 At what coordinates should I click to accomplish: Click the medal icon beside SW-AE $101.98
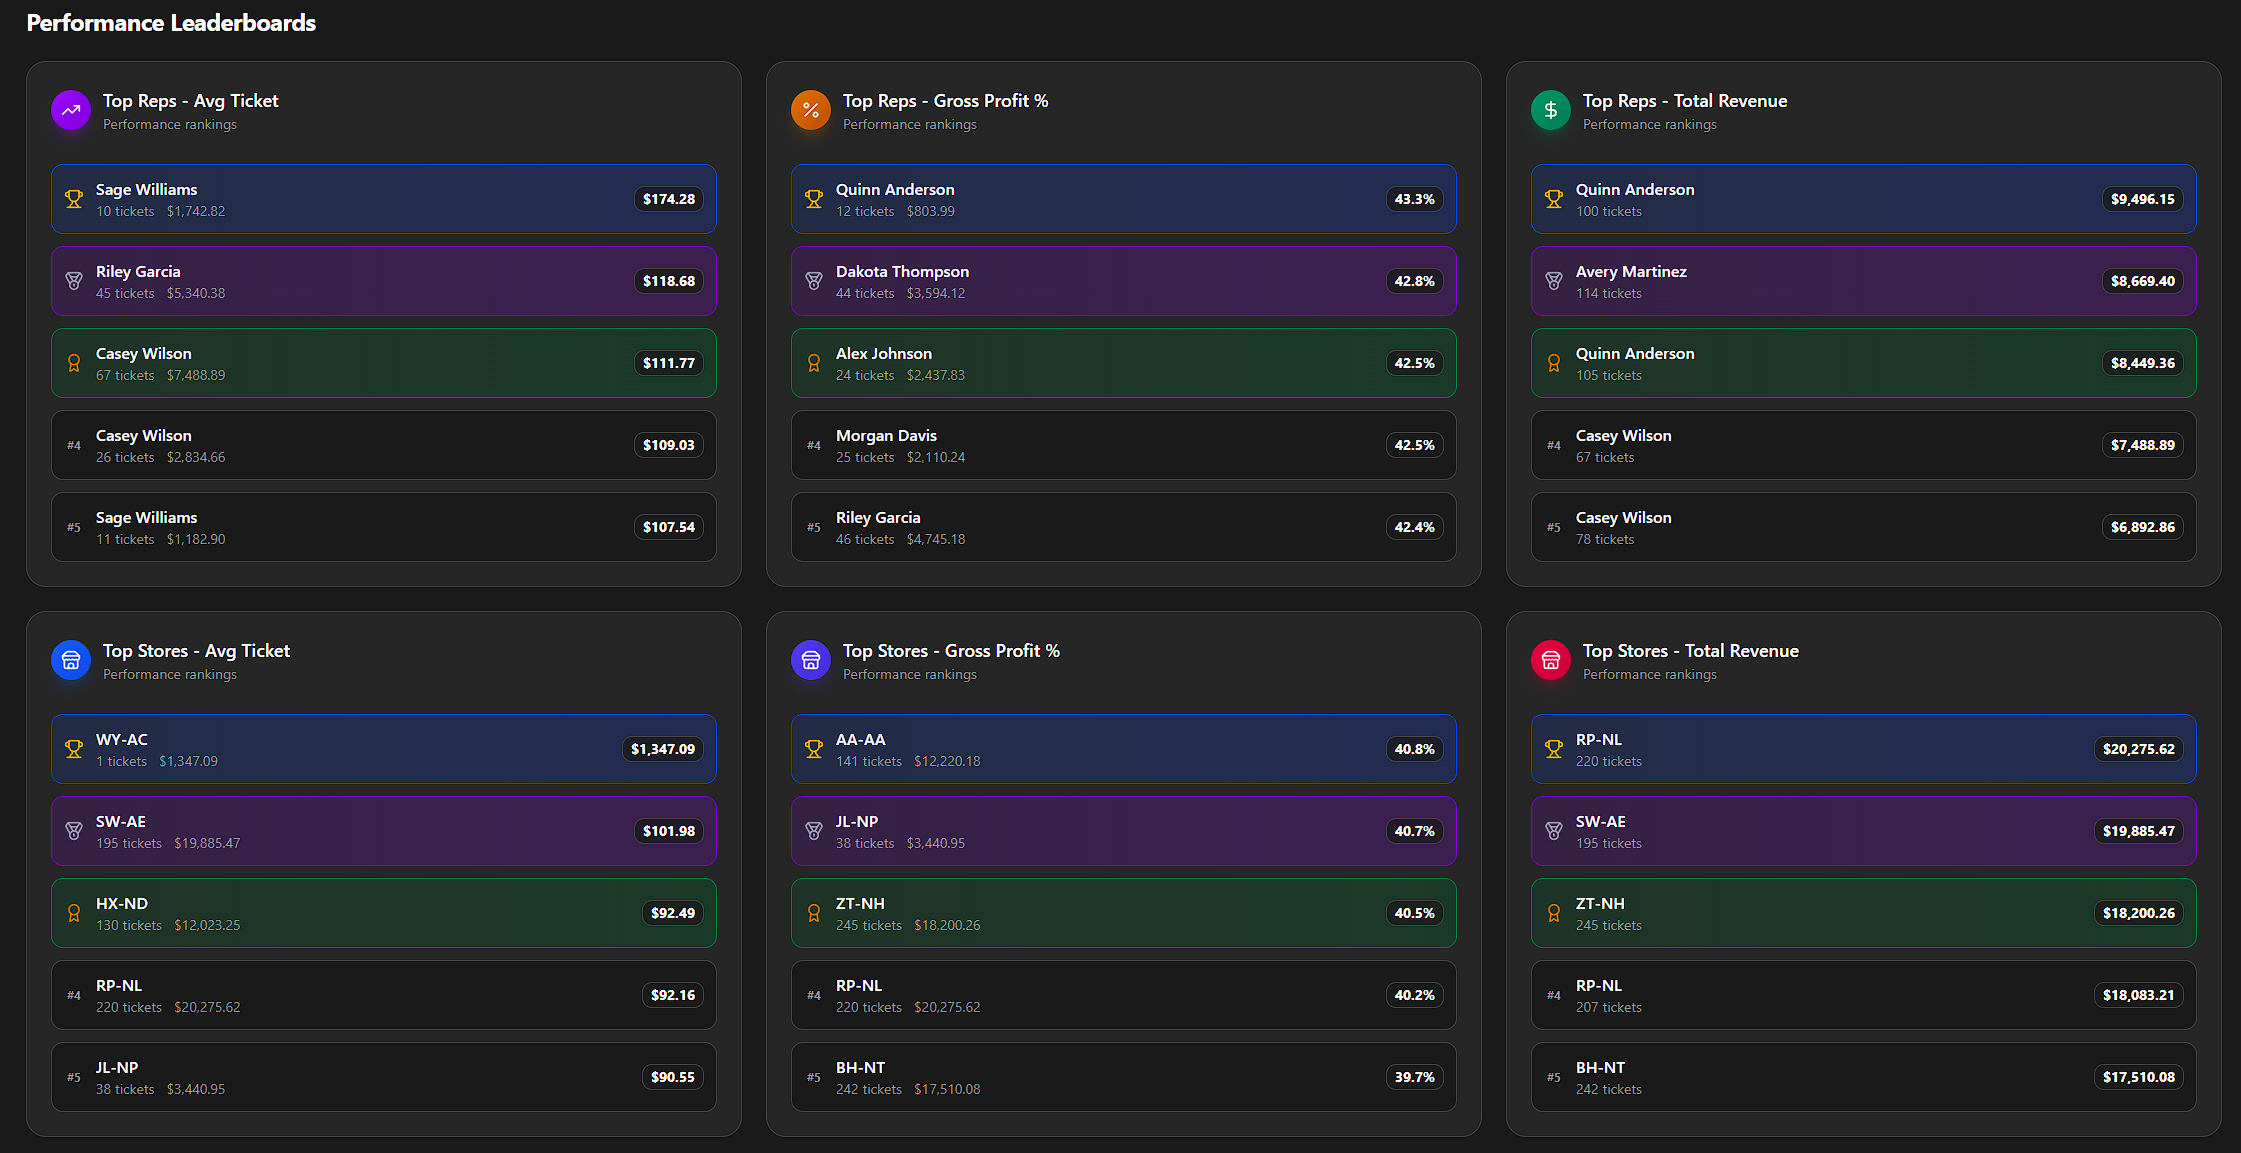74,831
